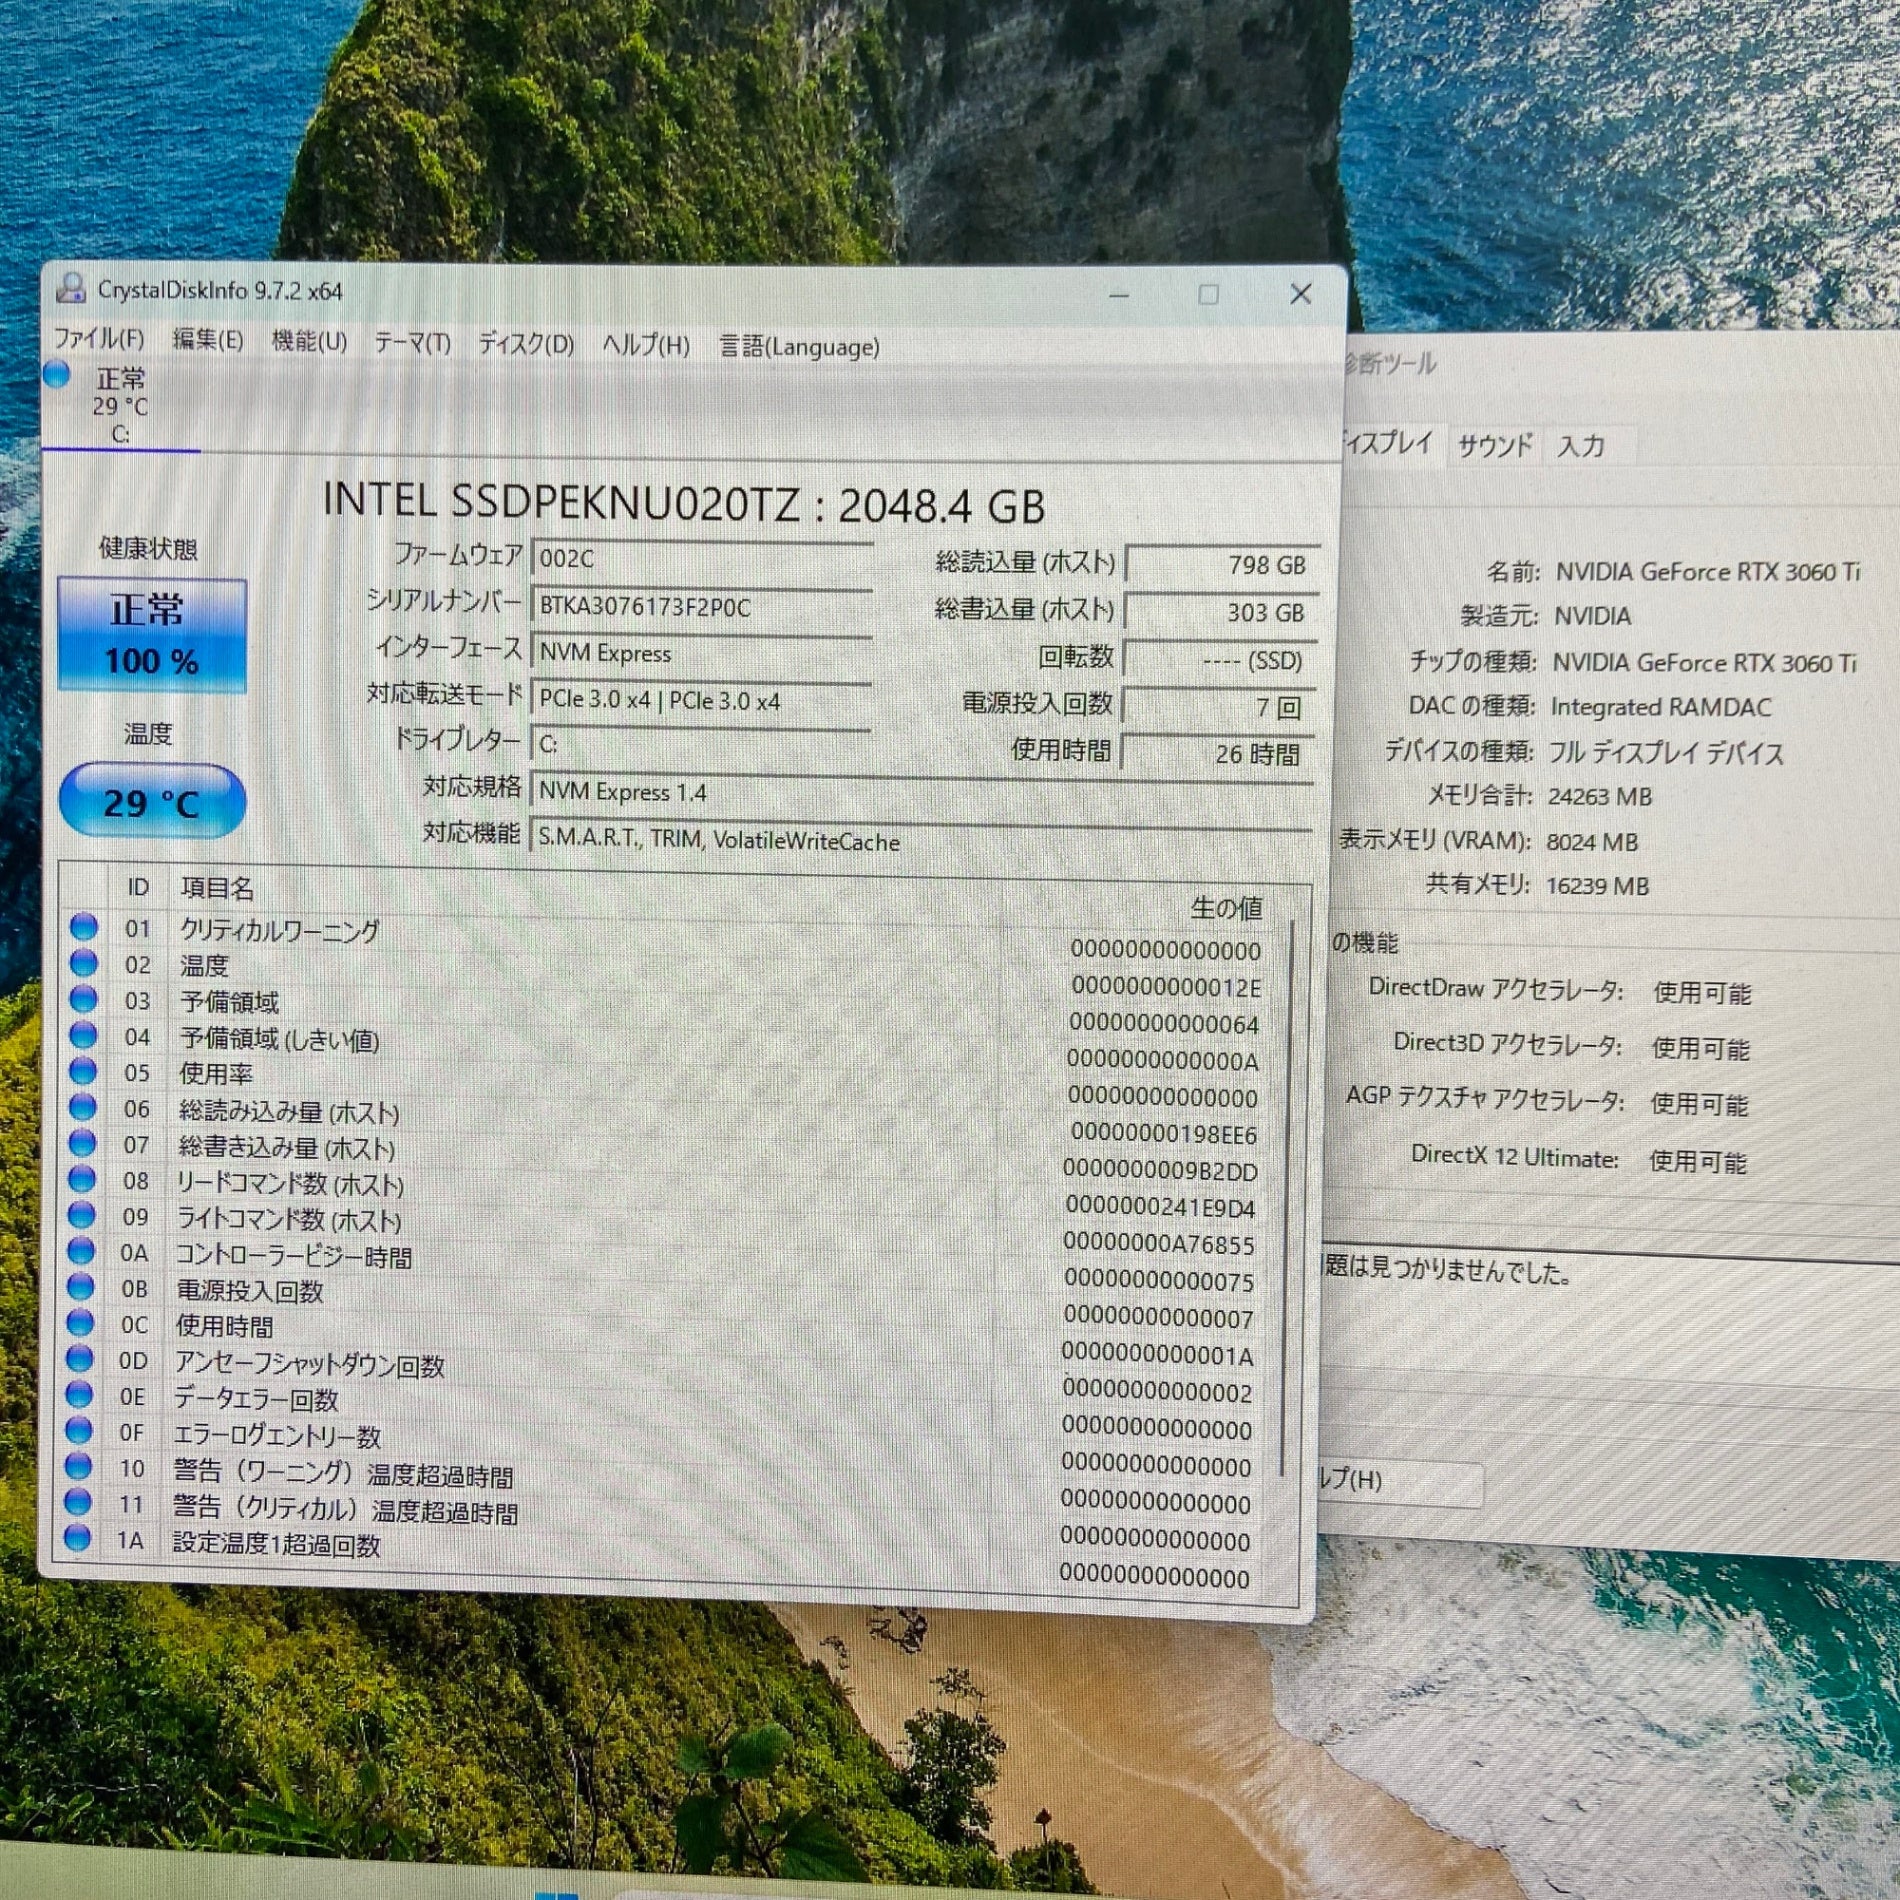The width and height of the screenshot is (1900, 1900).
Task: Click the blue status icon beside 使用率
Action: [x=83, y=1071]
